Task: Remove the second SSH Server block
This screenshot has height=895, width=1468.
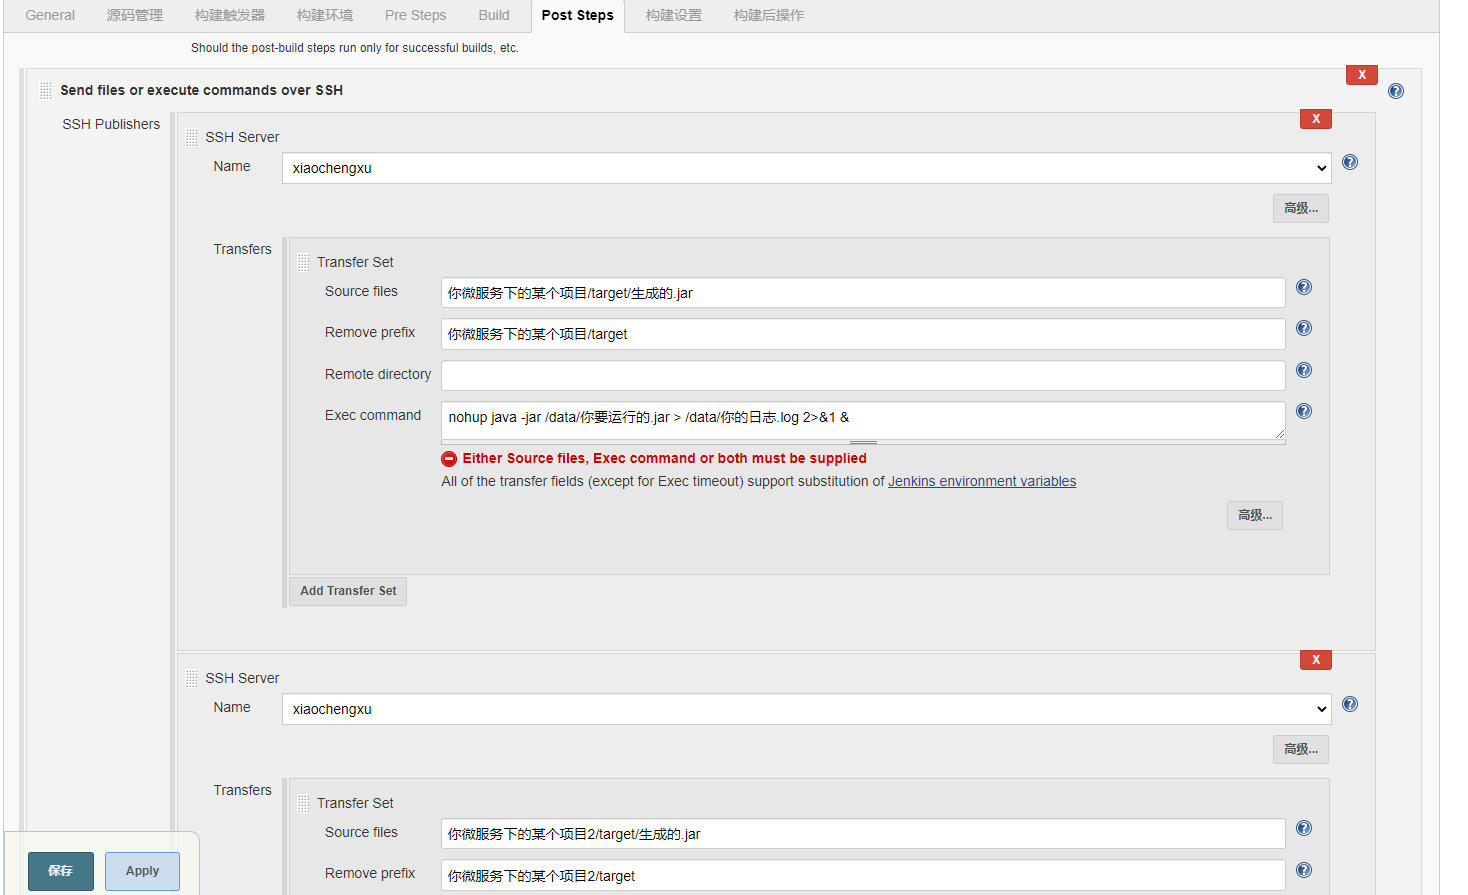Action: tap(1315, 660)
